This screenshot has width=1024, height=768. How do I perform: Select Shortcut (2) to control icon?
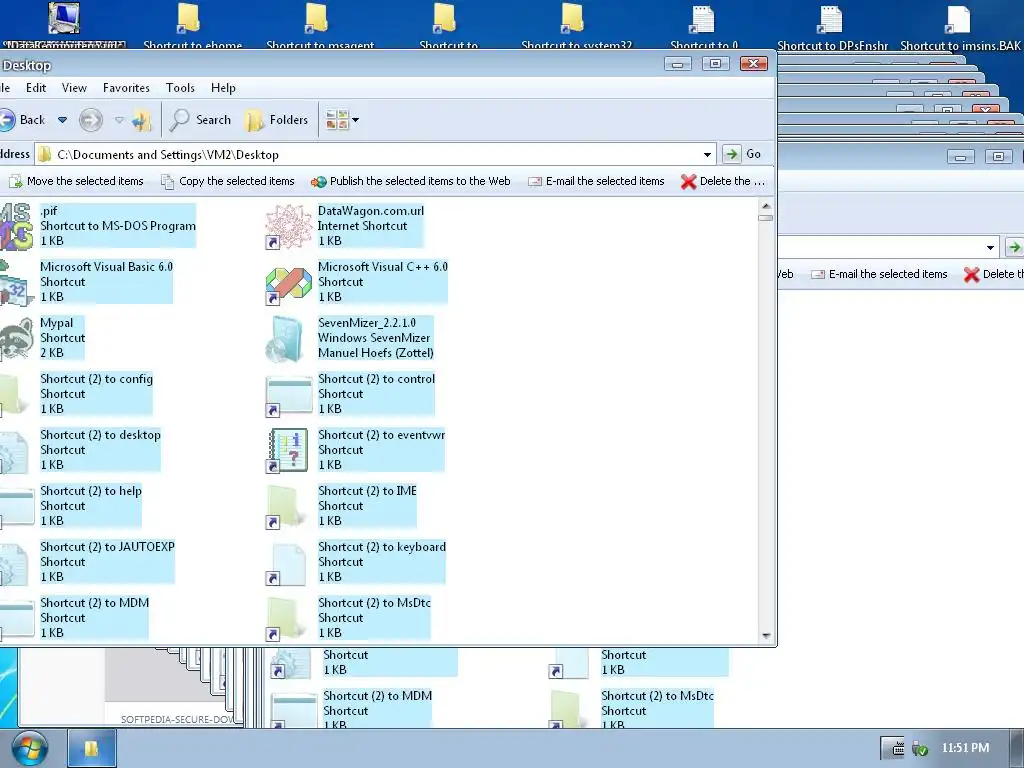click(288, 394)
